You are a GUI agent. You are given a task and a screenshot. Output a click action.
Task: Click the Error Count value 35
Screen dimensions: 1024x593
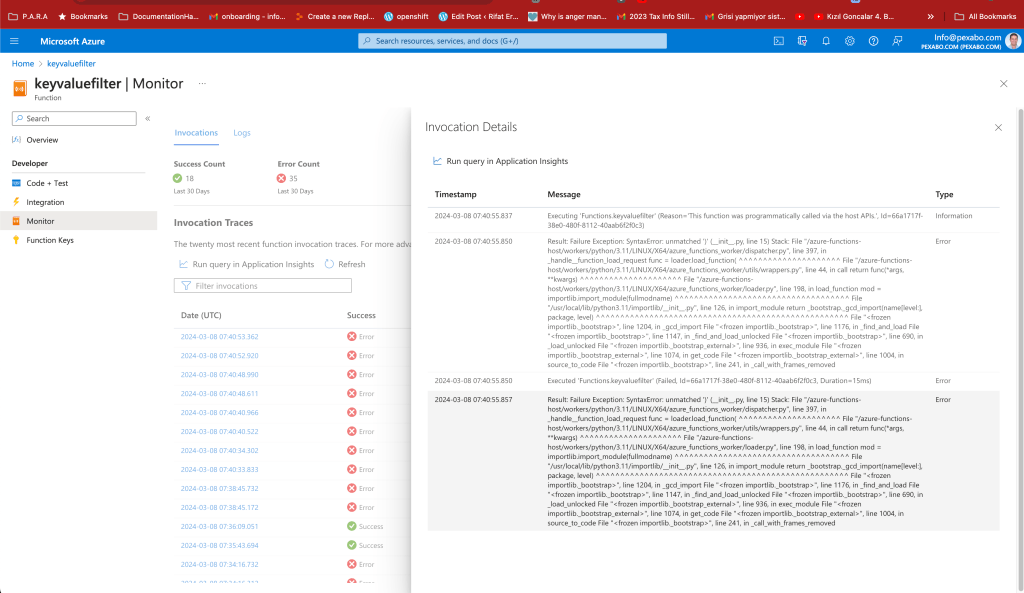click(x=293, y=178)
